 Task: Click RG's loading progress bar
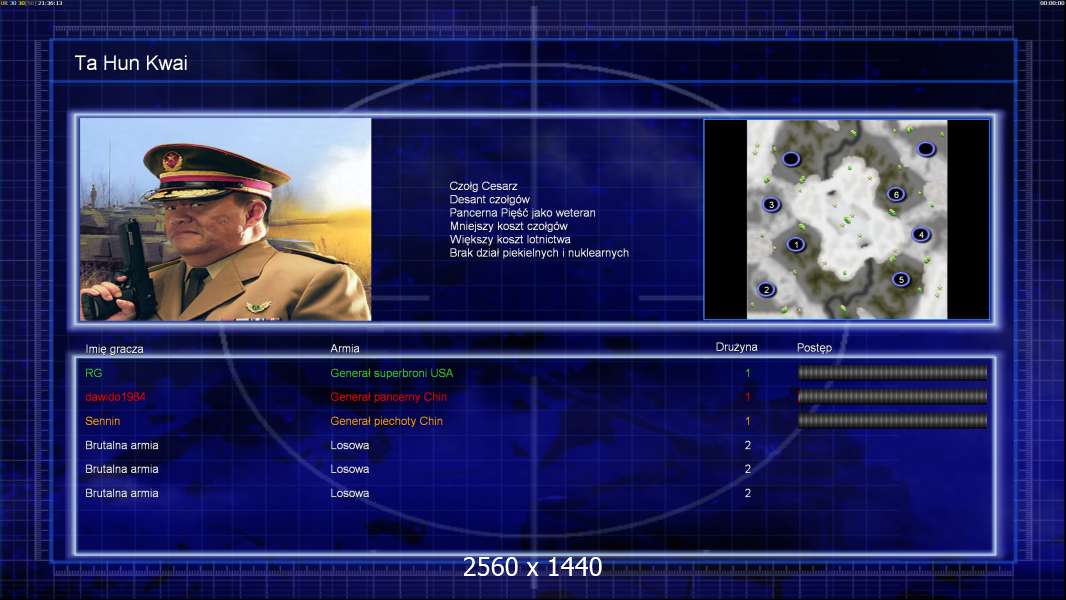point(893,372)
